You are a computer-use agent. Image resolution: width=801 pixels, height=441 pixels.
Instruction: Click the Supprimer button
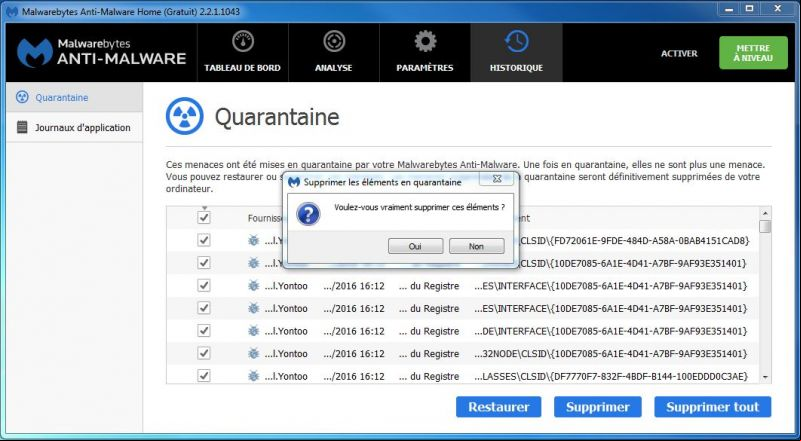coord(598,407)
